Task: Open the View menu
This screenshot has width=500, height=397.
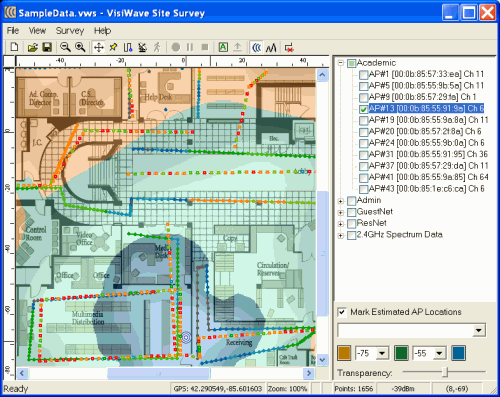Action: 37,31
